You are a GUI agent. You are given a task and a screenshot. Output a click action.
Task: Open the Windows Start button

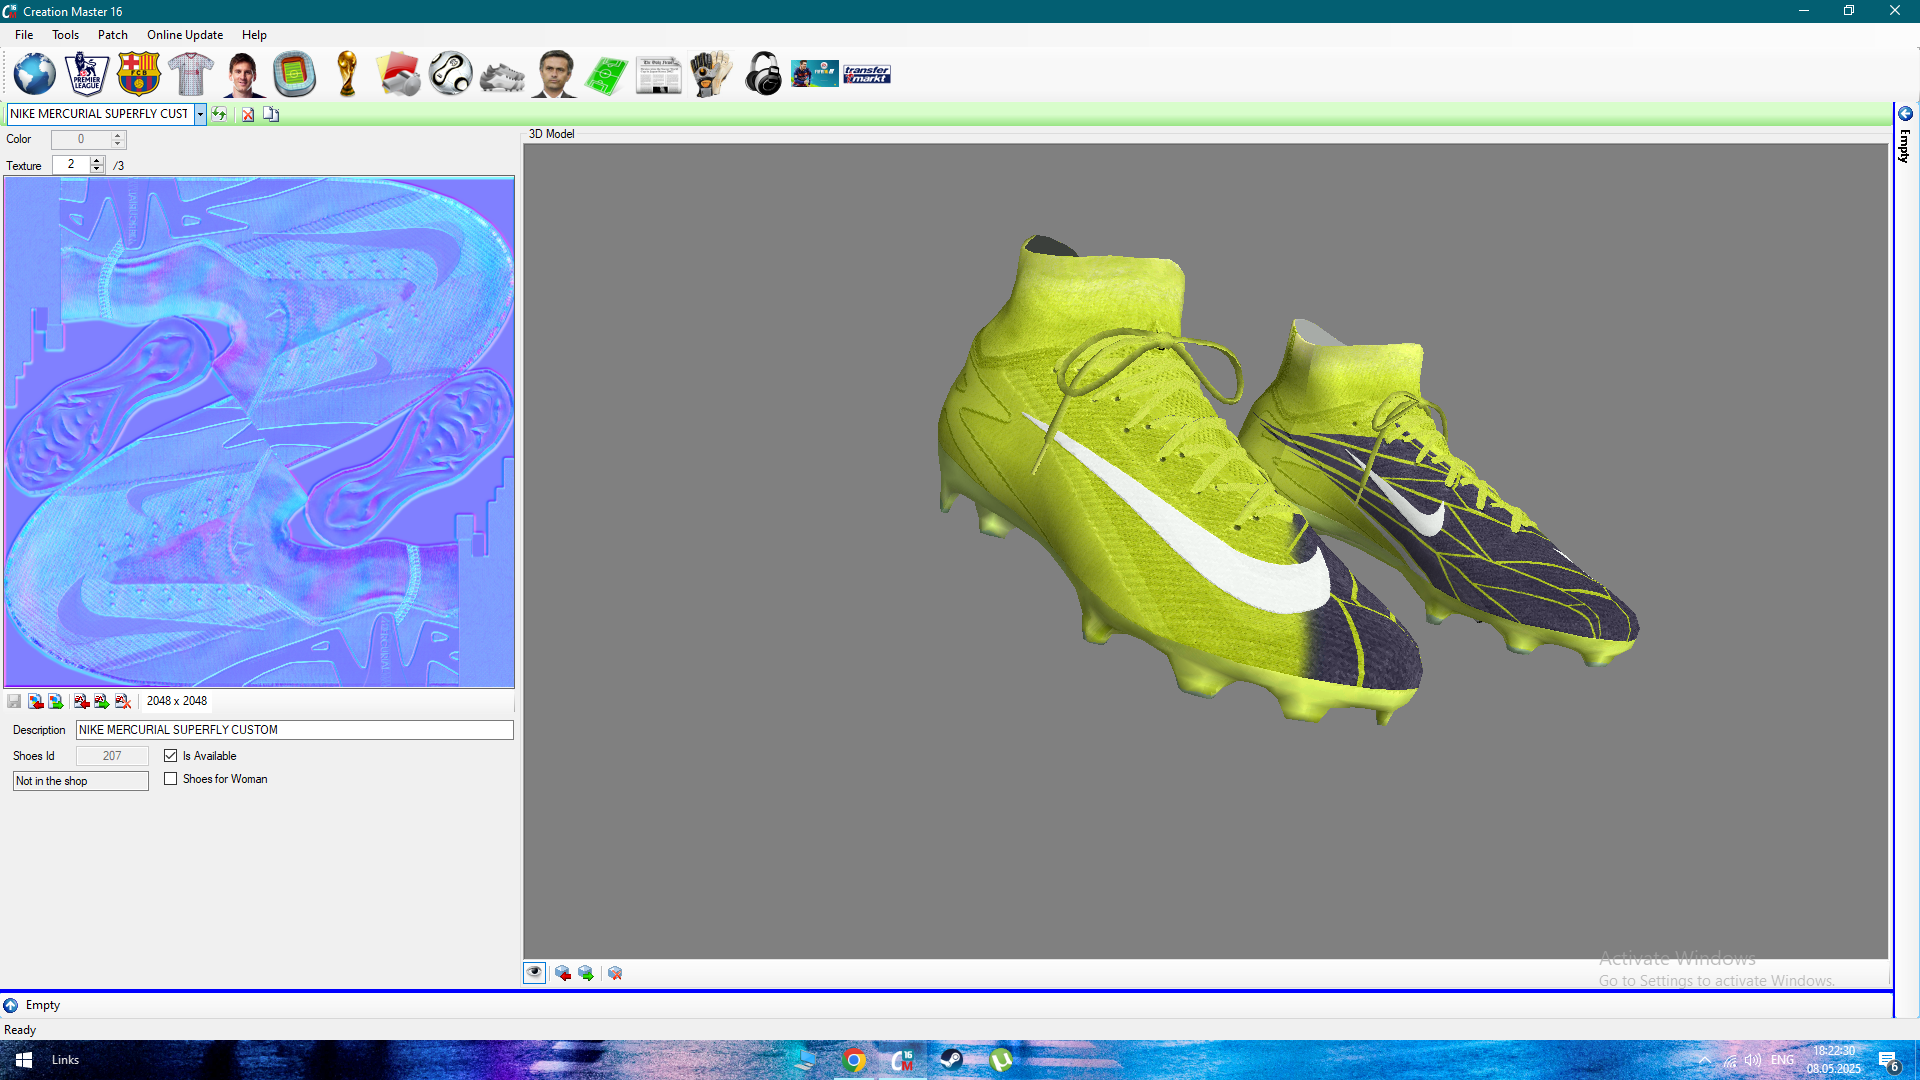point(24,1060)
